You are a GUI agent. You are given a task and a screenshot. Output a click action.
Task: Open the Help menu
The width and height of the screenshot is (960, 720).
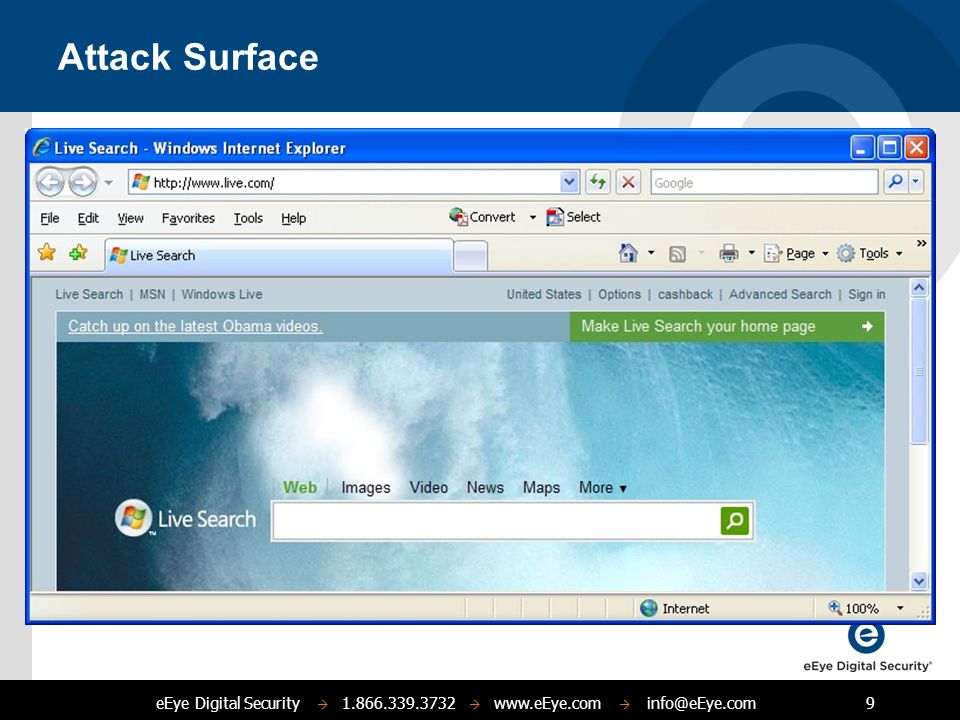293,218
